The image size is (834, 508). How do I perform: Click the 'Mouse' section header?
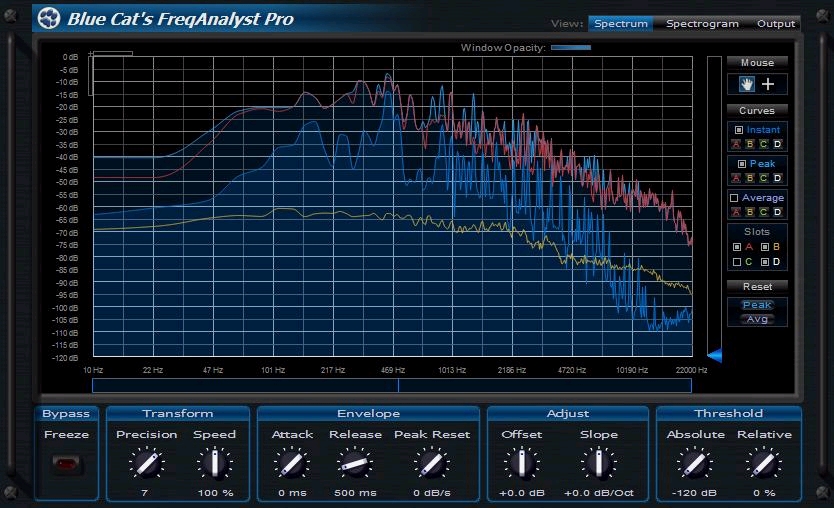[757, 62]
